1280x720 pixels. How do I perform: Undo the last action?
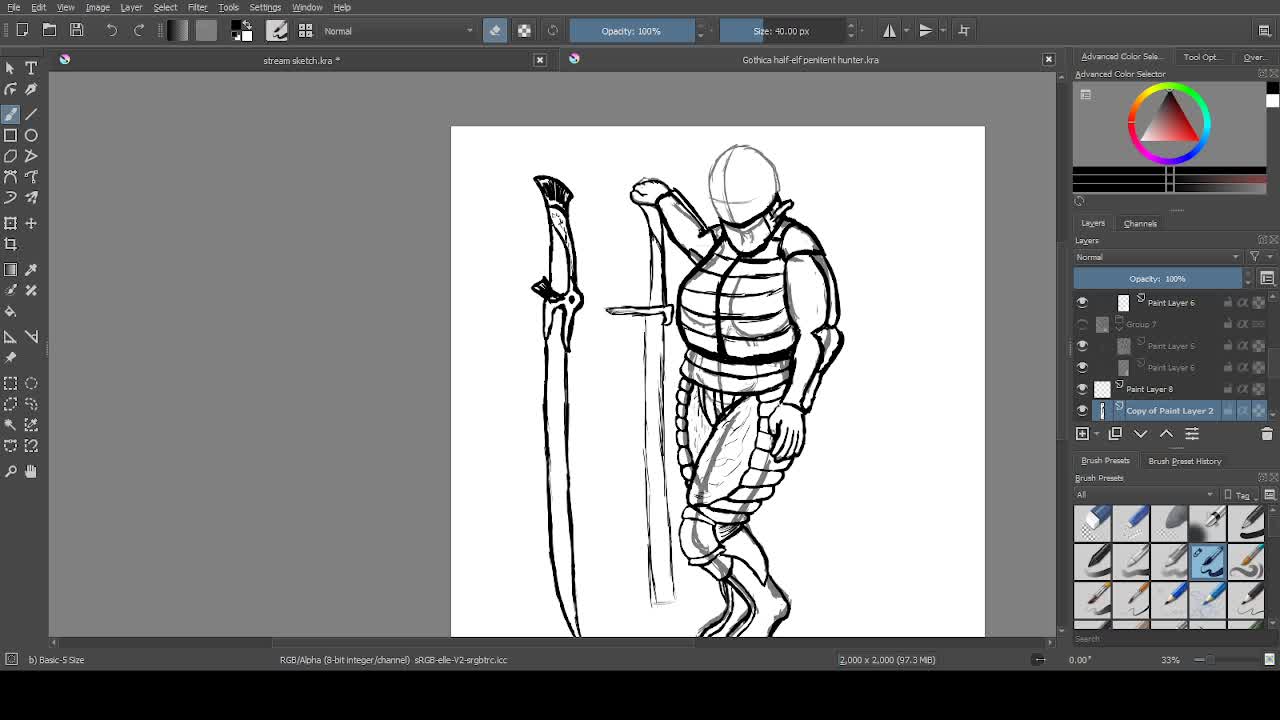[x=112, y=31]
